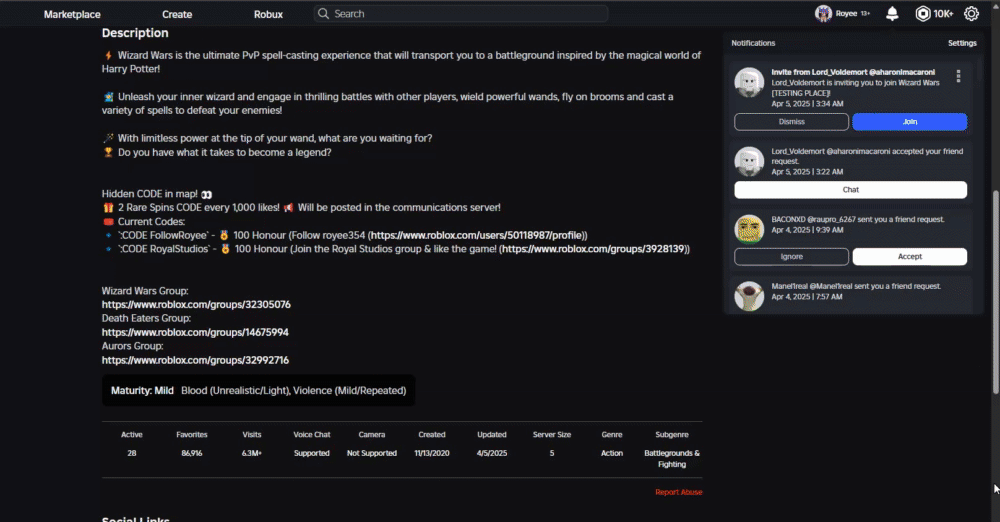
Task: Dismiss the Wizard Wars invite
Action: (x=791, y=122)
